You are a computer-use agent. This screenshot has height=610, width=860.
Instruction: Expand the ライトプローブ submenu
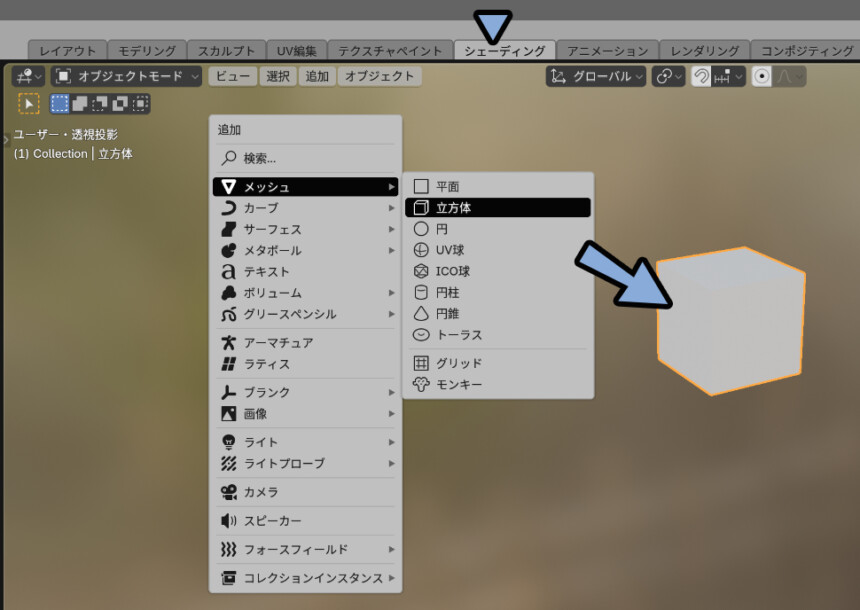coord(305,464)
